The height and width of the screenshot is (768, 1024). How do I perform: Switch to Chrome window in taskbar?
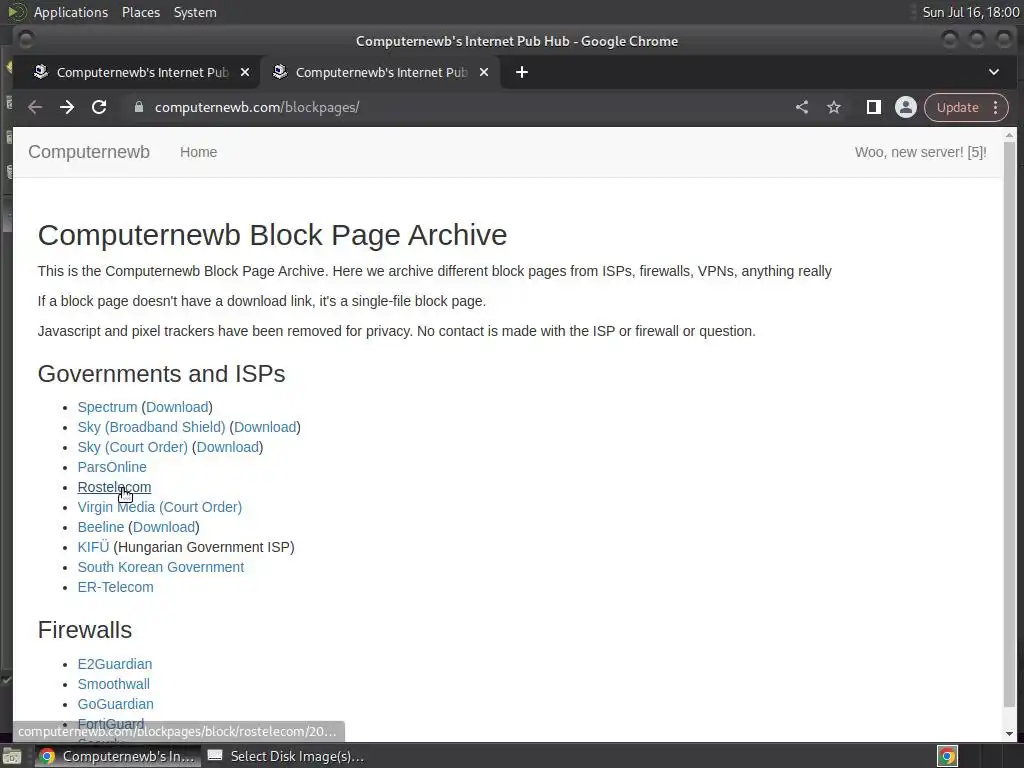click(x=116, y=756)
